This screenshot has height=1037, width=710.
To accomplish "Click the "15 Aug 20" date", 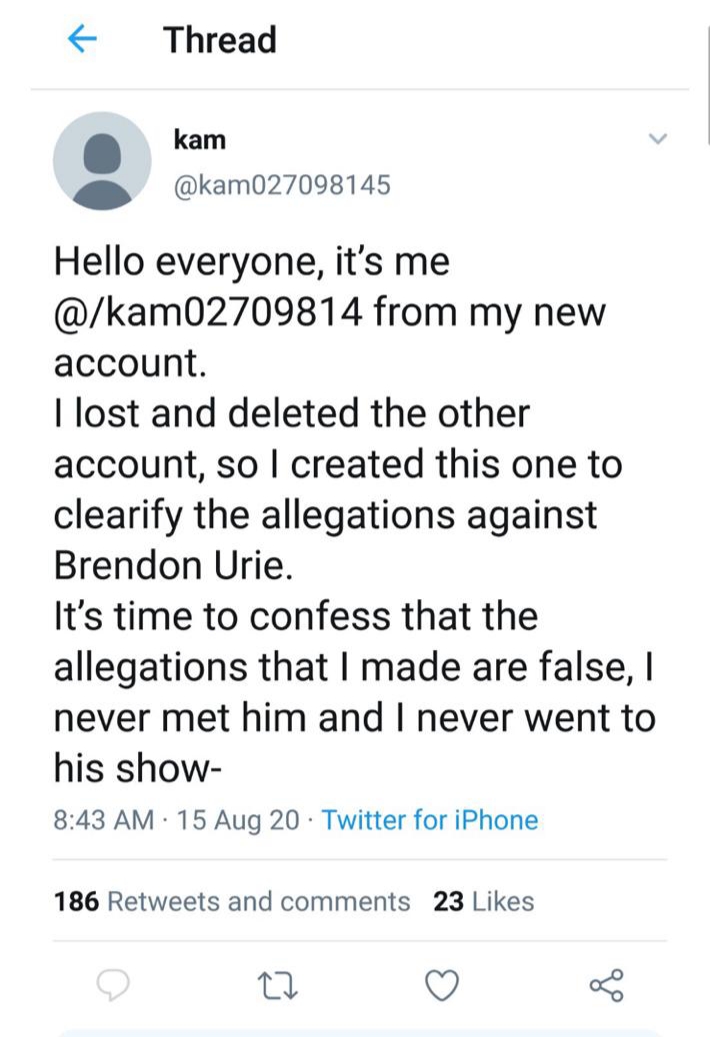I will [238, 821].
